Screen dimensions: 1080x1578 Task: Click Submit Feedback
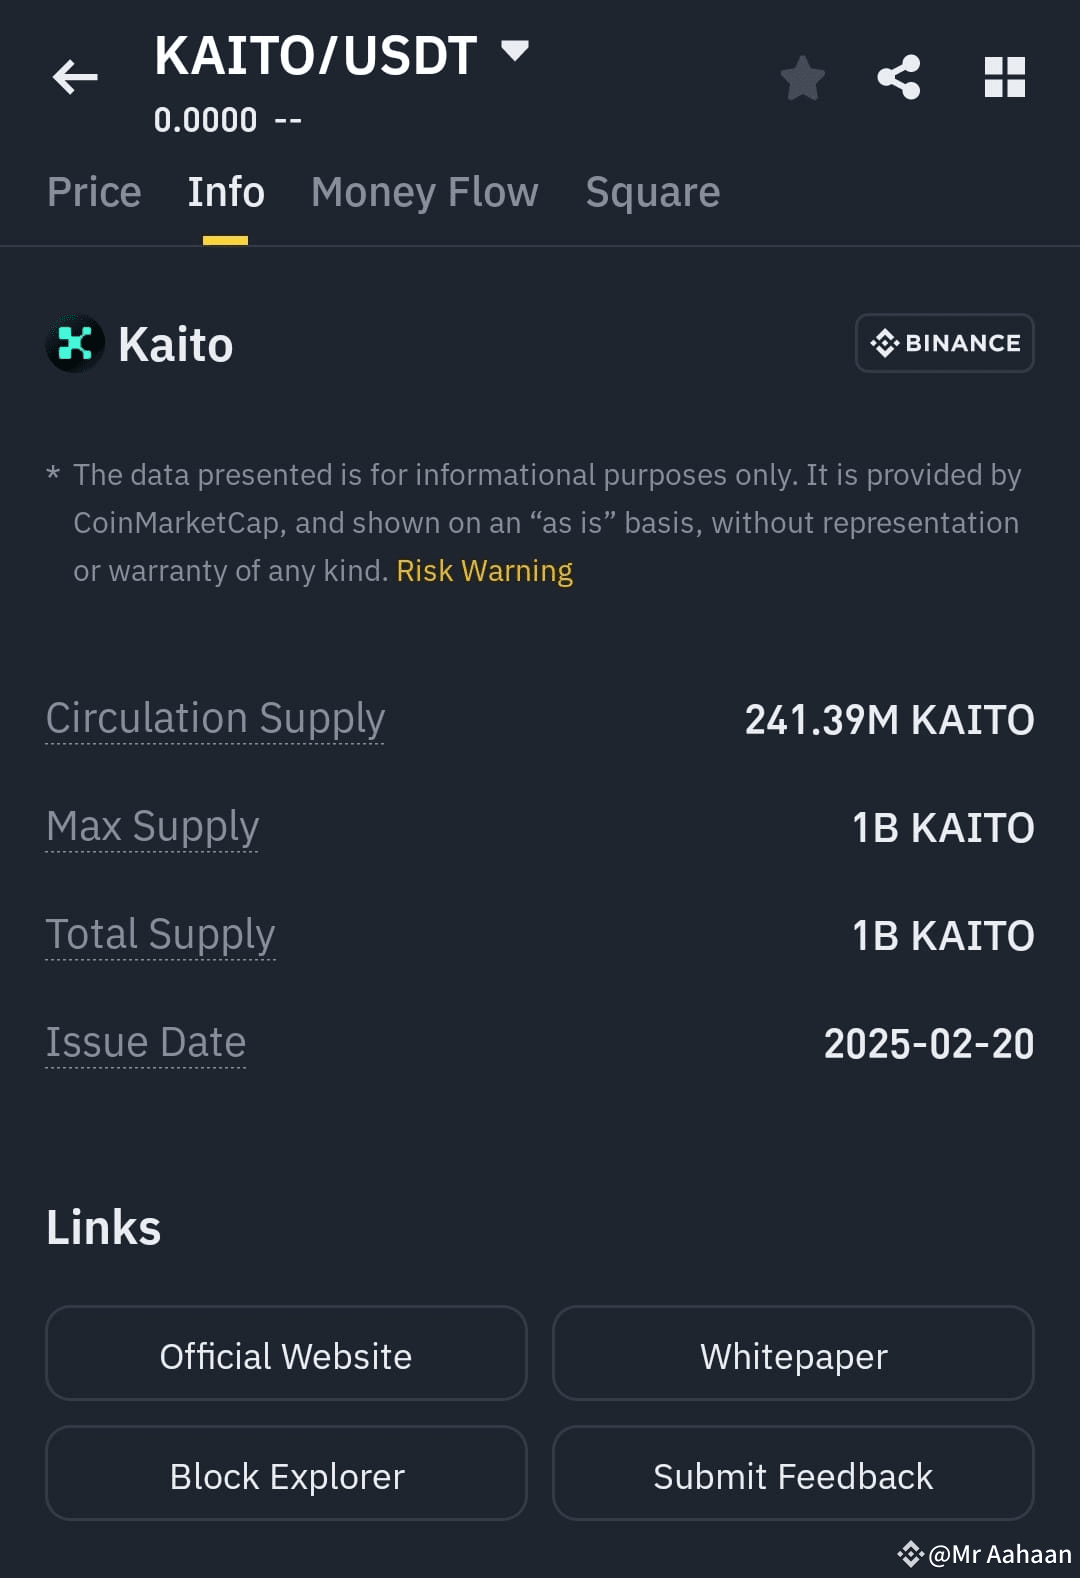tap(793, 1474)
